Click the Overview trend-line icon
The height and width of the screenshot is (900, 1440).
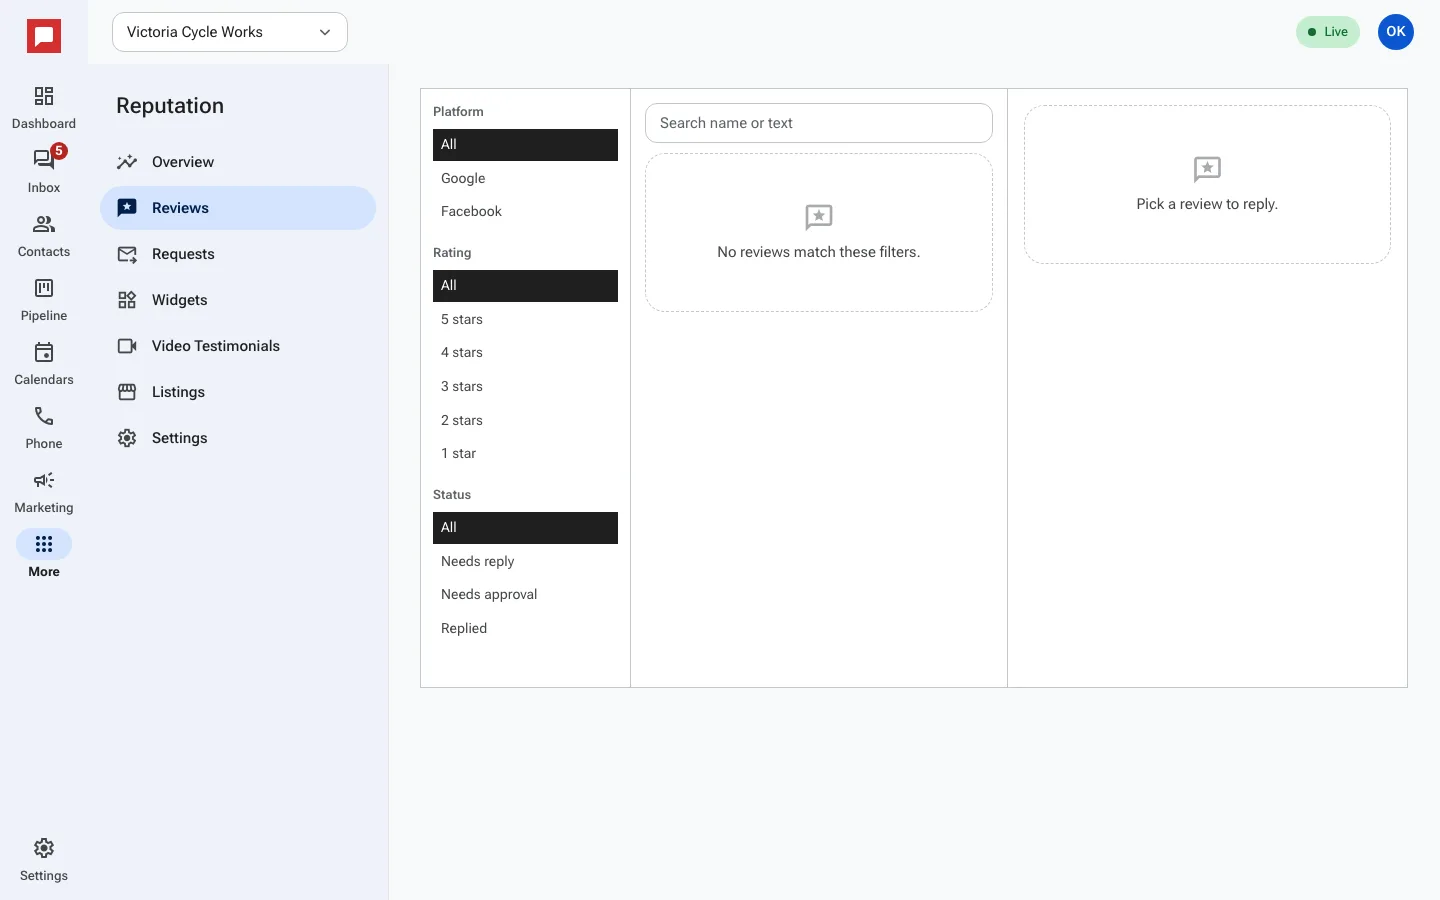127,162
